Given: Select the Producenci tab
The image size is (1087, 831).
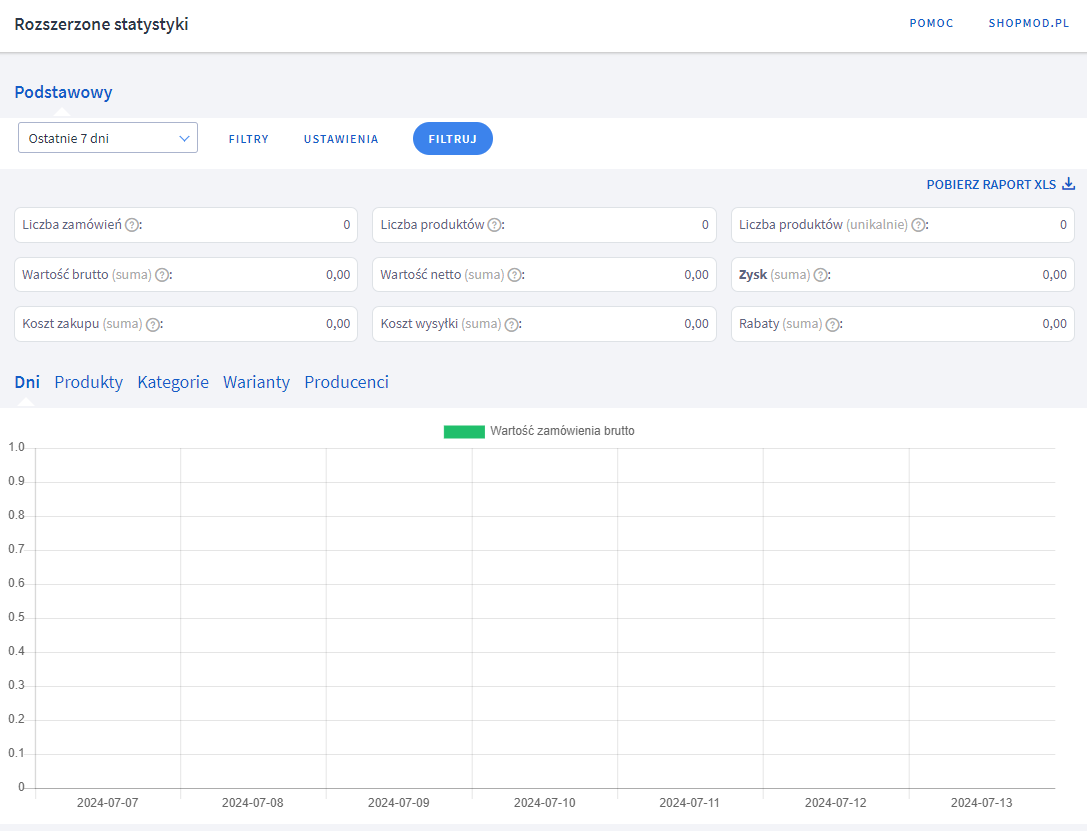Looking at the screenshot, I should click(x=346, y=382).
